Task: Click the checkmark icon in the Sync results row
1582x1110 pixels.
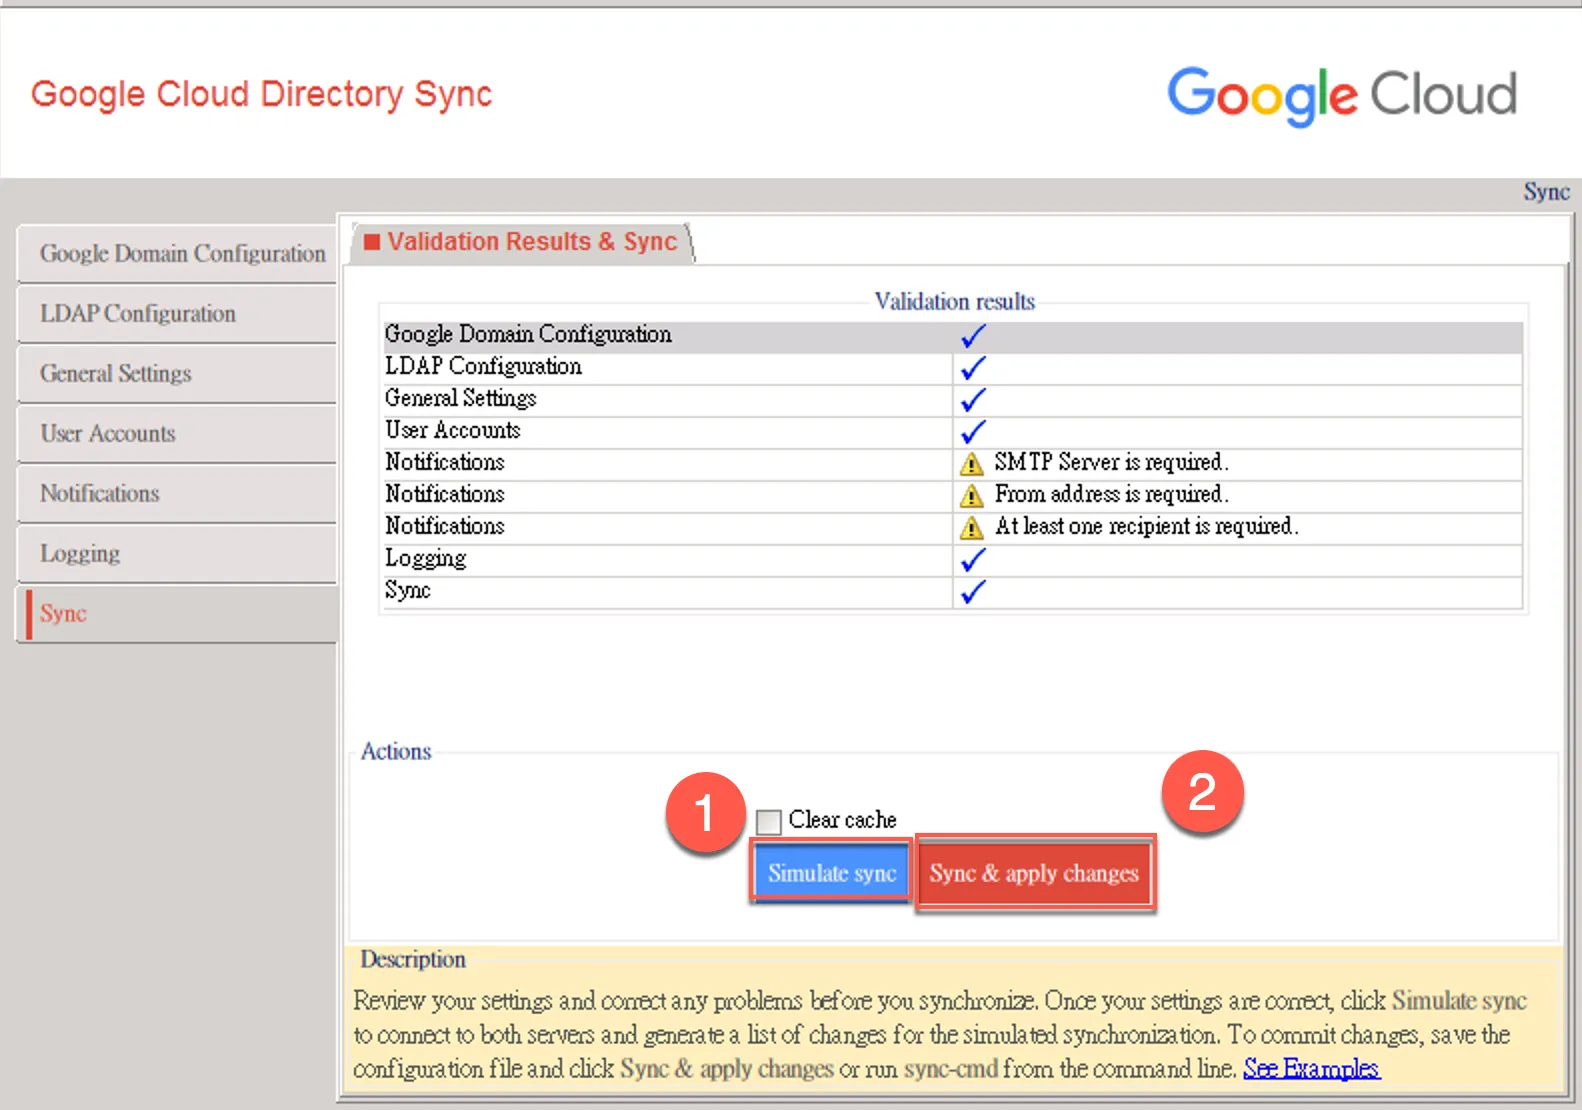Action: pyautogui.click(x=973, y=592)
